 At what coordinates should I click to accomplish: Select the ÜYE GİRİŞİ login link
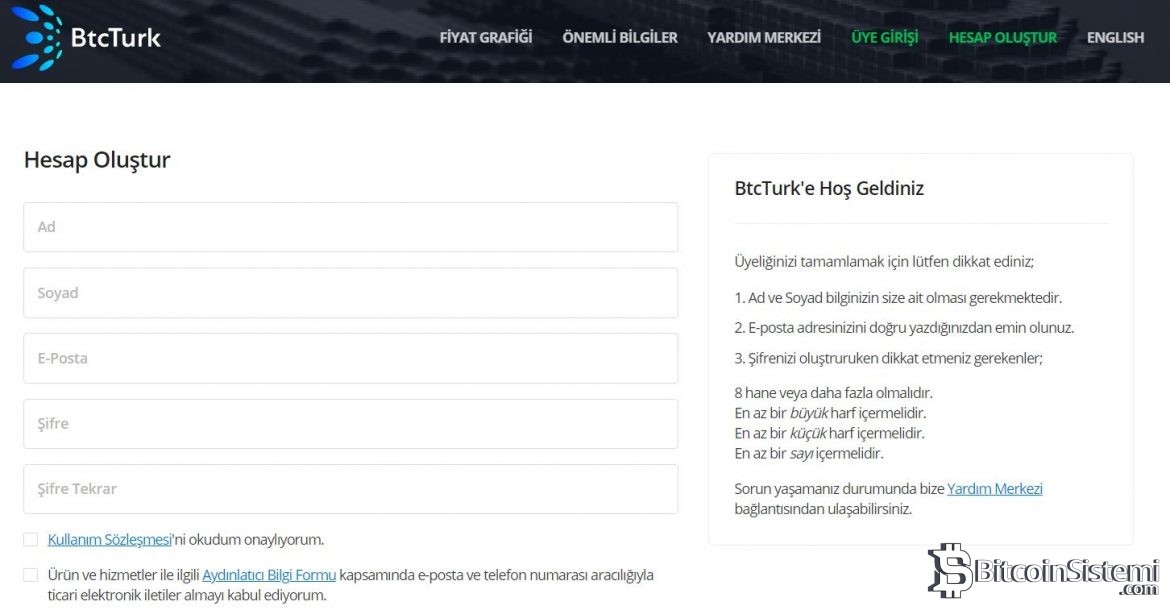pyautogui.click(x=884, y=38)
